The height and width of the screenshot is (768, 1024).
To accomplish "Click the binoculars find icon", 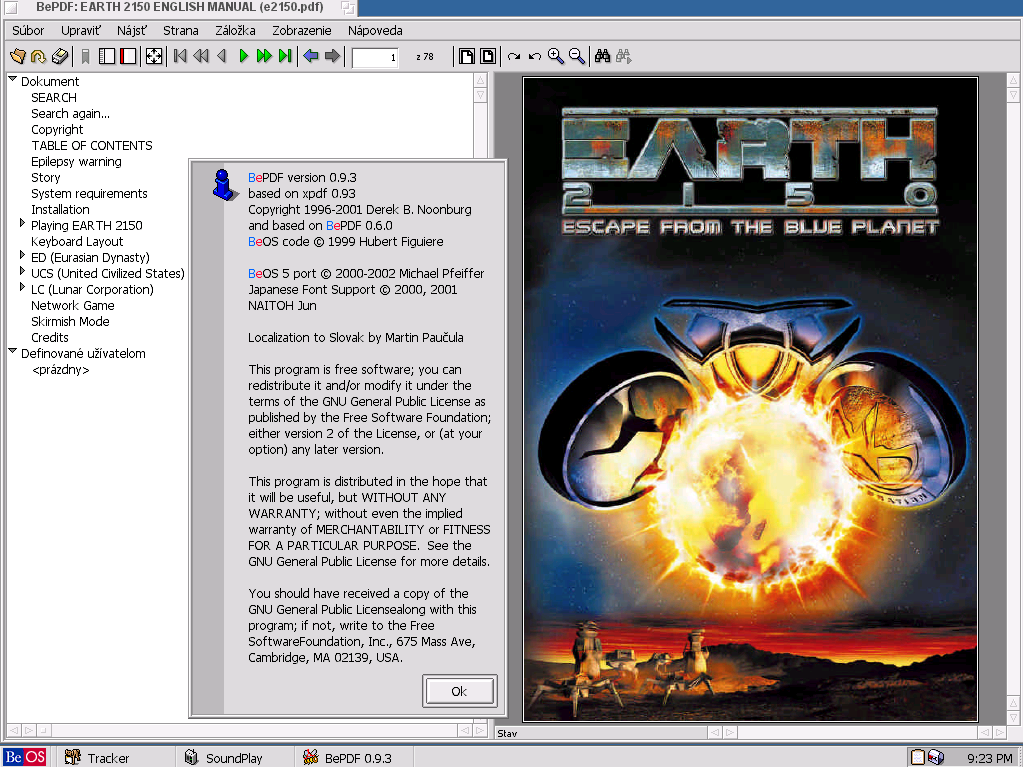I will click(602, 56).
